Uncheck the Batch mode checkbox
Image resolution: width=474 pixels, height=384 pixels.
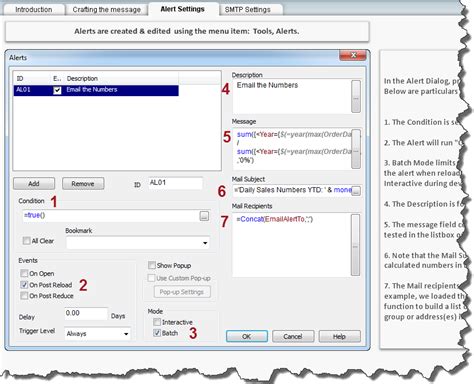(x=157, y=333)
